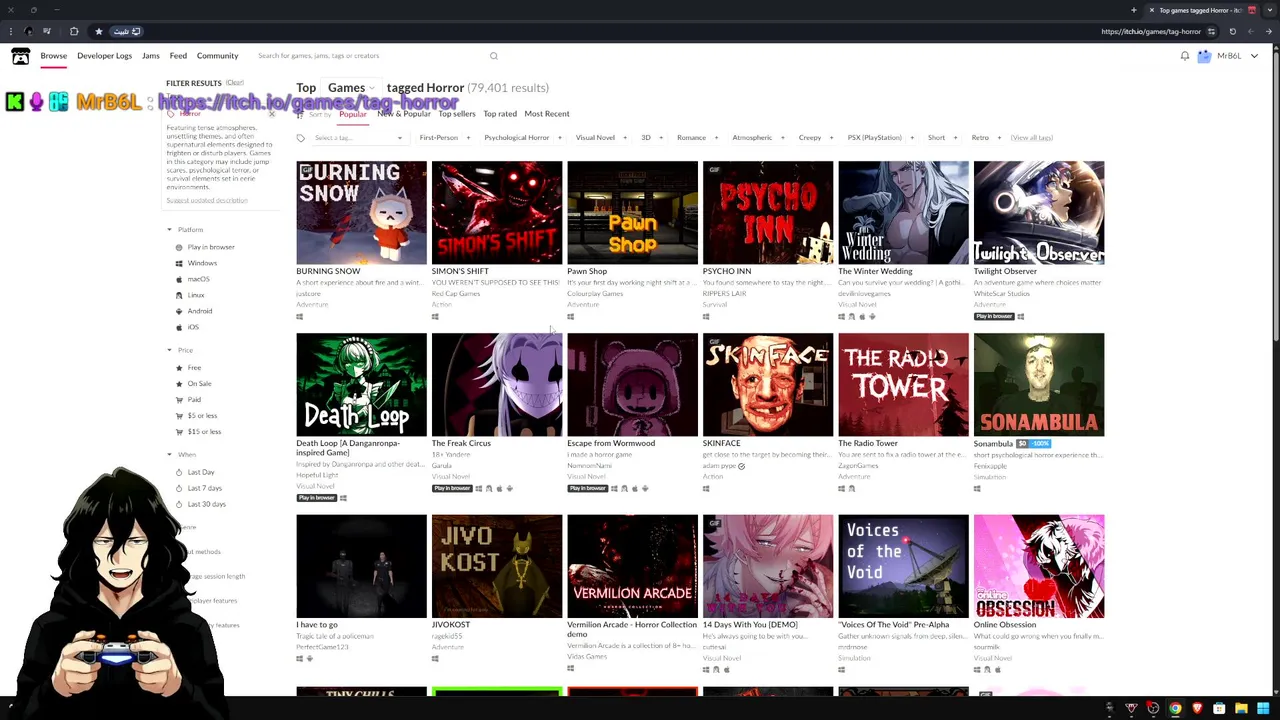Open the Feed tab

pos(178,56)
